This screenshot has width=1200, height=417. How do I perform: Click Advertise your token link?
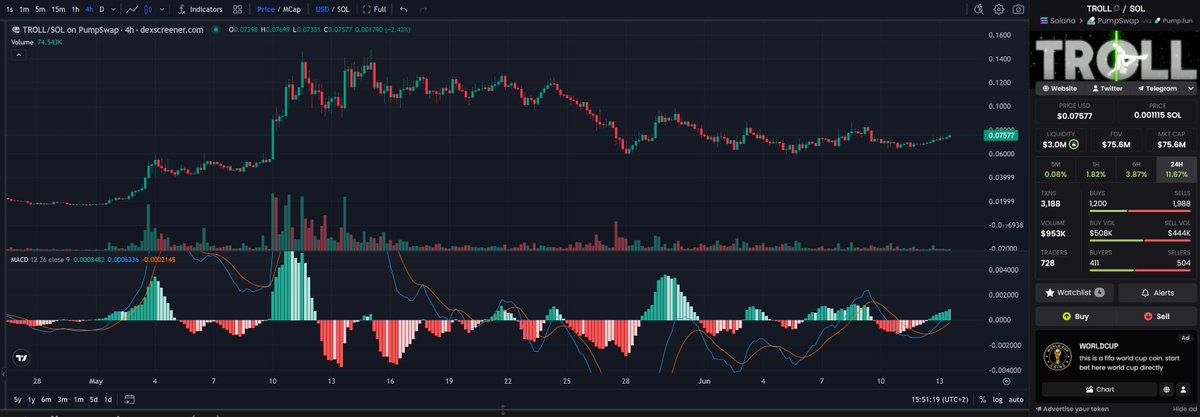click(1072, 410)
